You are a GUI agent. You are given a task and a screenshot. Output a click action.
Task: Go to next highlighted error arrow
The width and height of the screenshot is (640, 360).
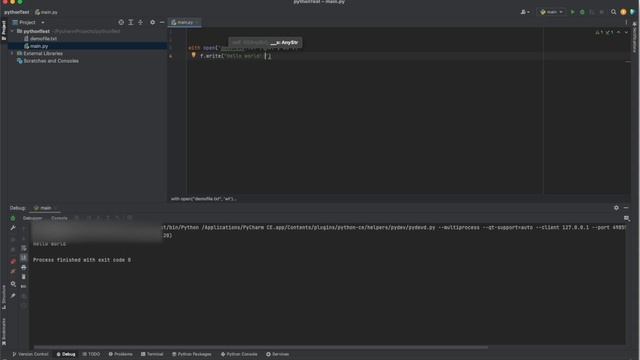[x=626, y=32]
